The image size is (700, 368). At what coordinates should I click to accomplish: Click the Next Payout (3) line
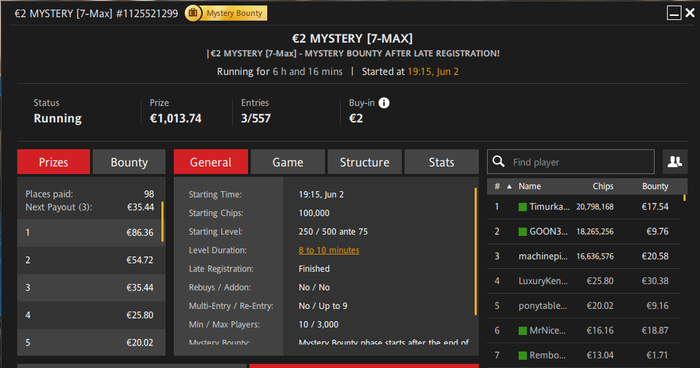pos(89,207)
